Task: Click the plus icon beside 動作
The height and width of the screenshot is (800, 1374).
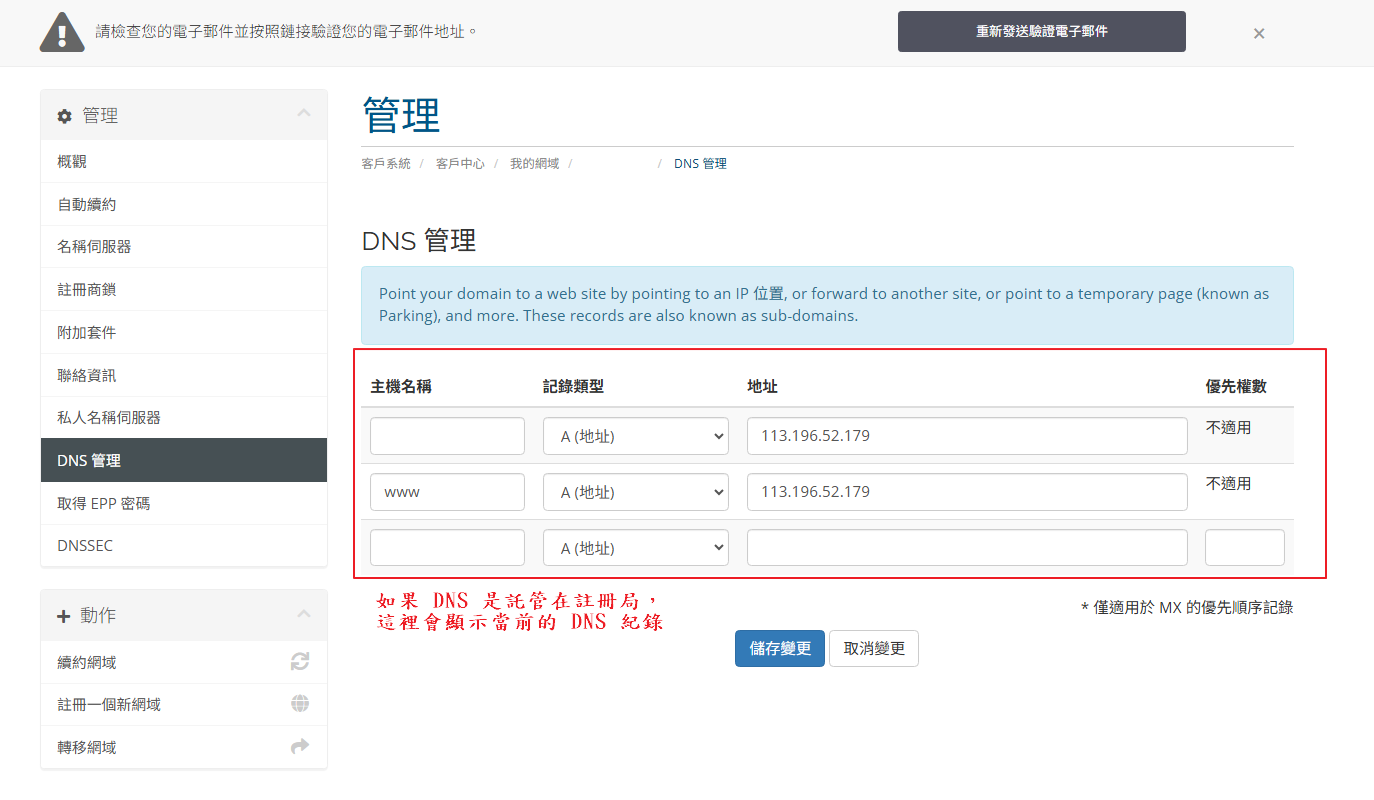Action: tap(65, 616)
